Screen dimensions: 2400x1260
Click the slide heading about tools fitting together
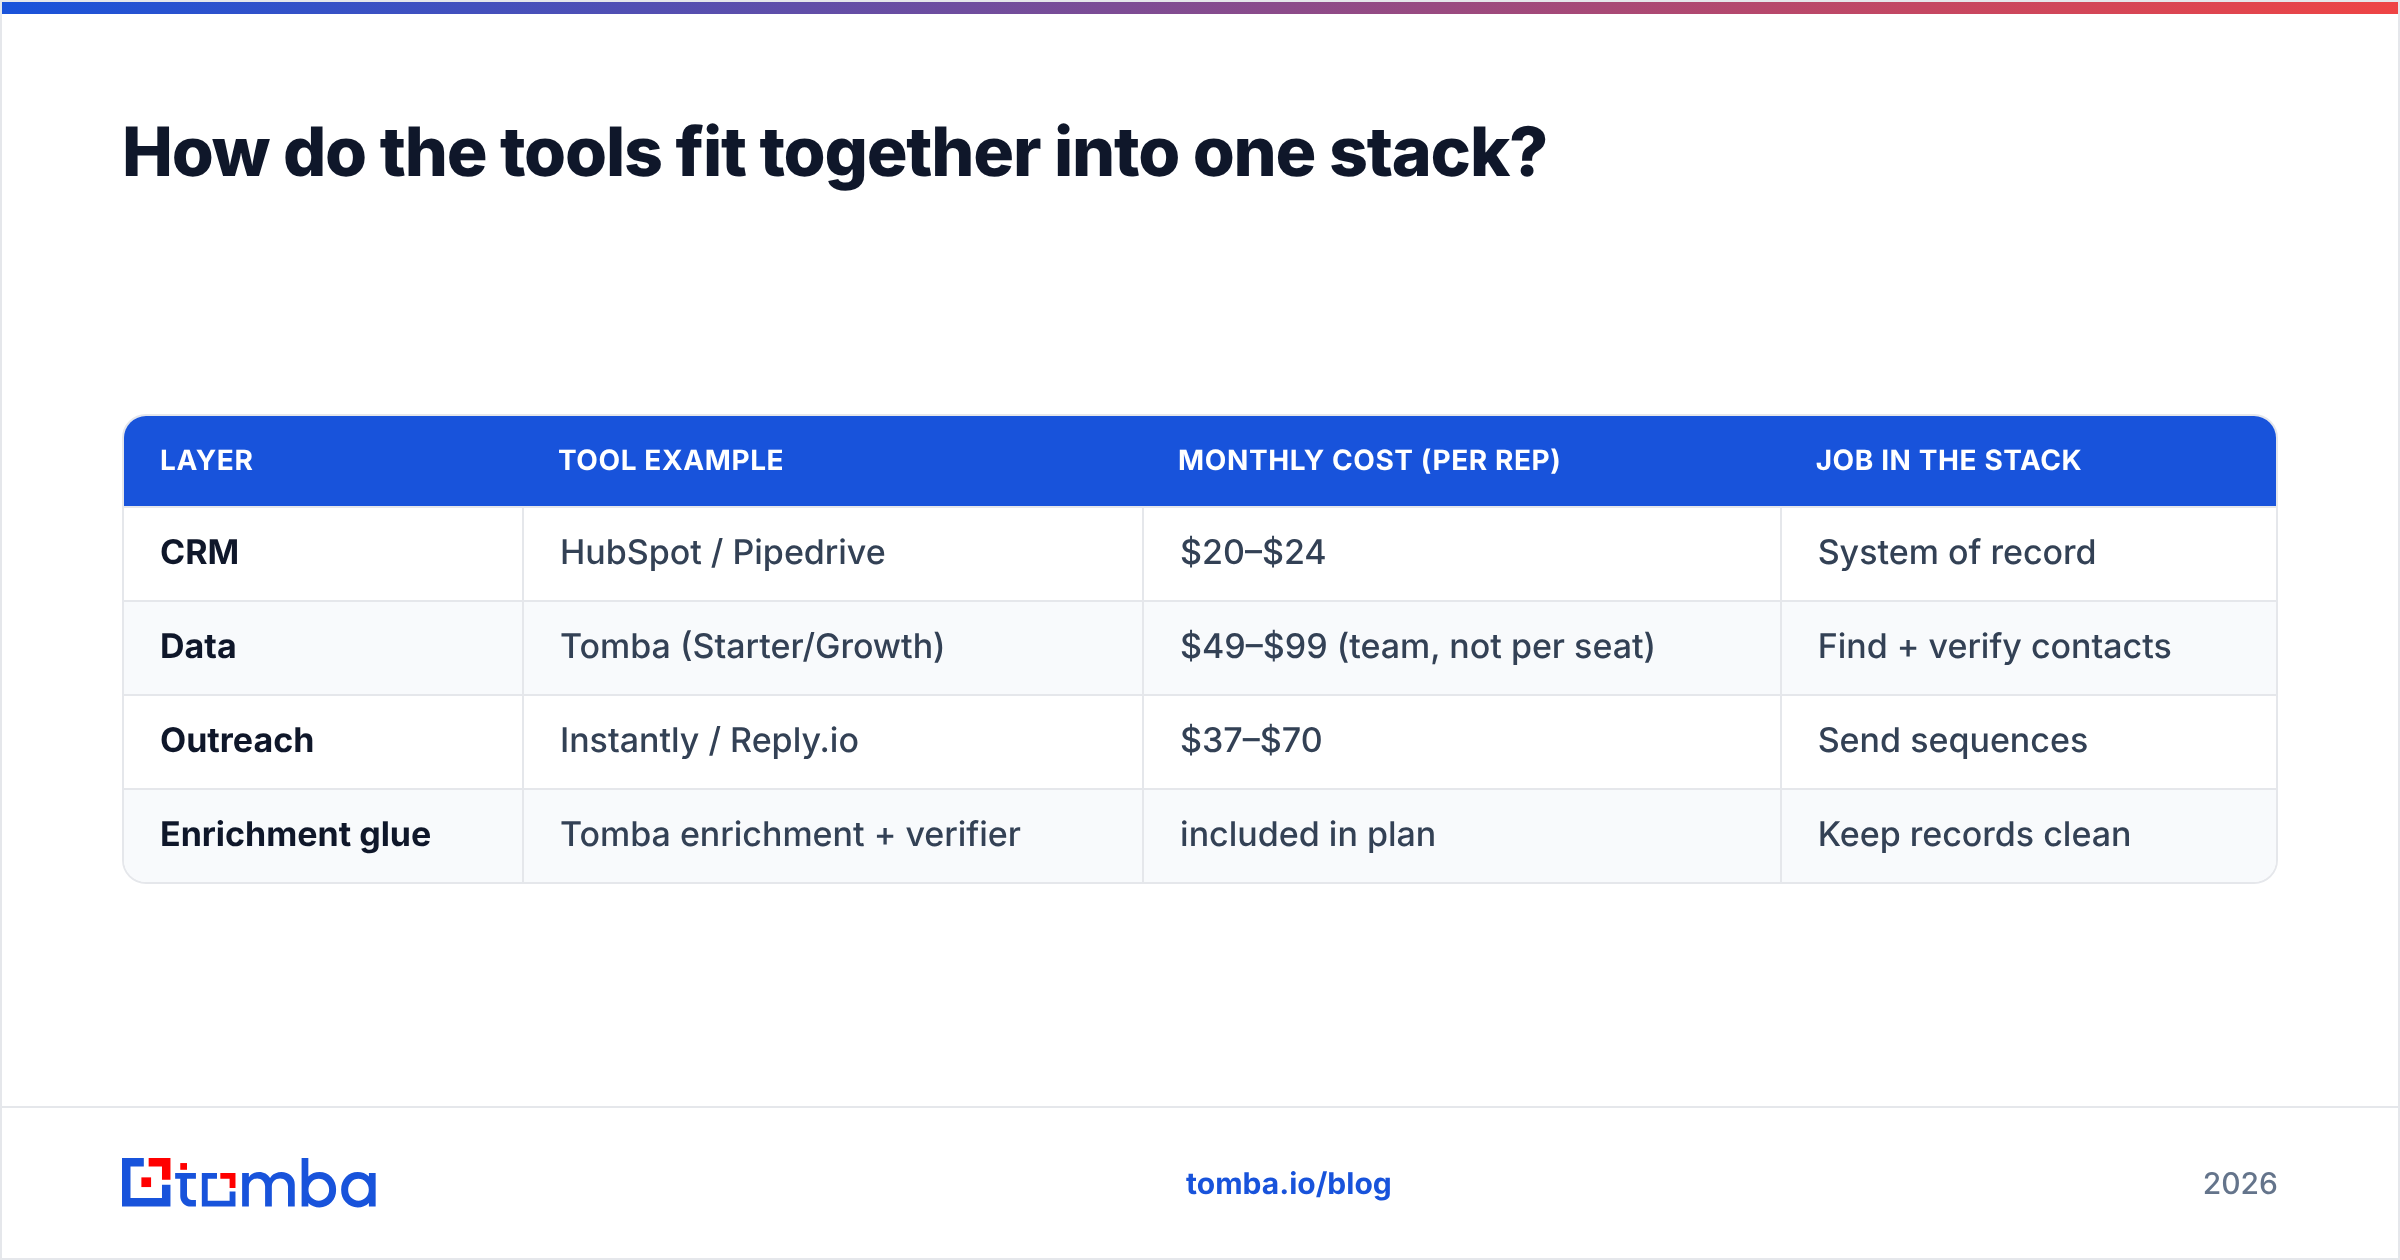[x=834, y=153]
